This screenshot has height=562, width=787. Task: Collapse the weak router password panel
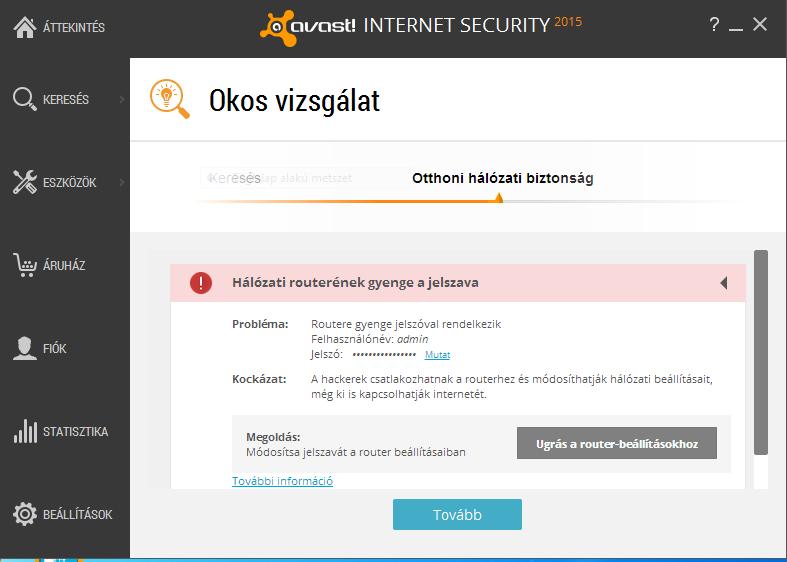pyautogui.click(x=723, y=283)
